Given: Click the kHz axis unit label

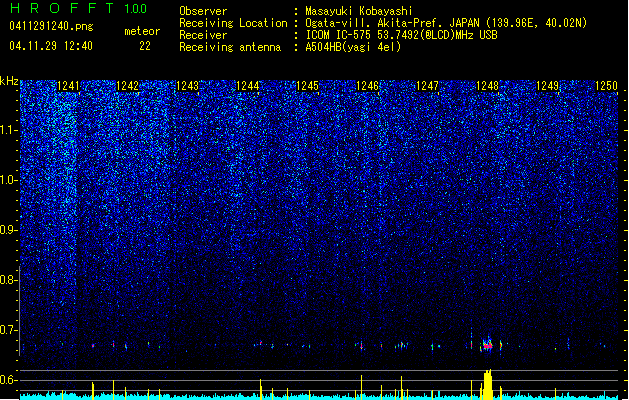Looking at the screenshot, I should (9, 81).
